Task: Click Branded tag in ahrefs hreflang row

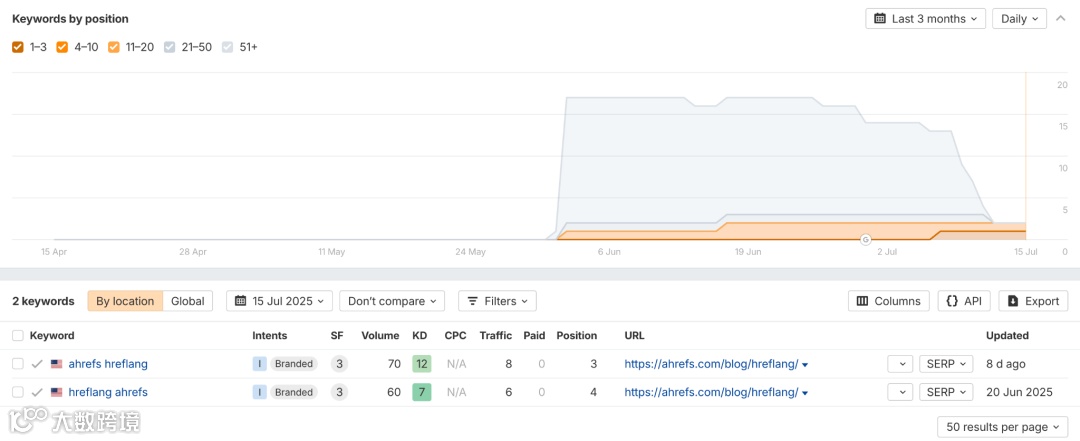Action: coord(293,364)
